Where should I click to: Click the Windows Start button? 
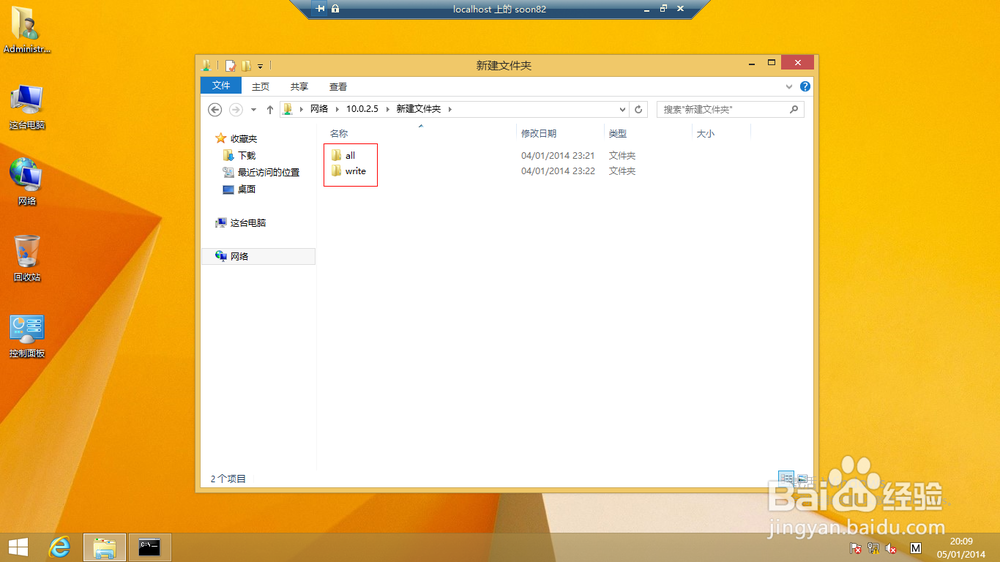(18, 547)
